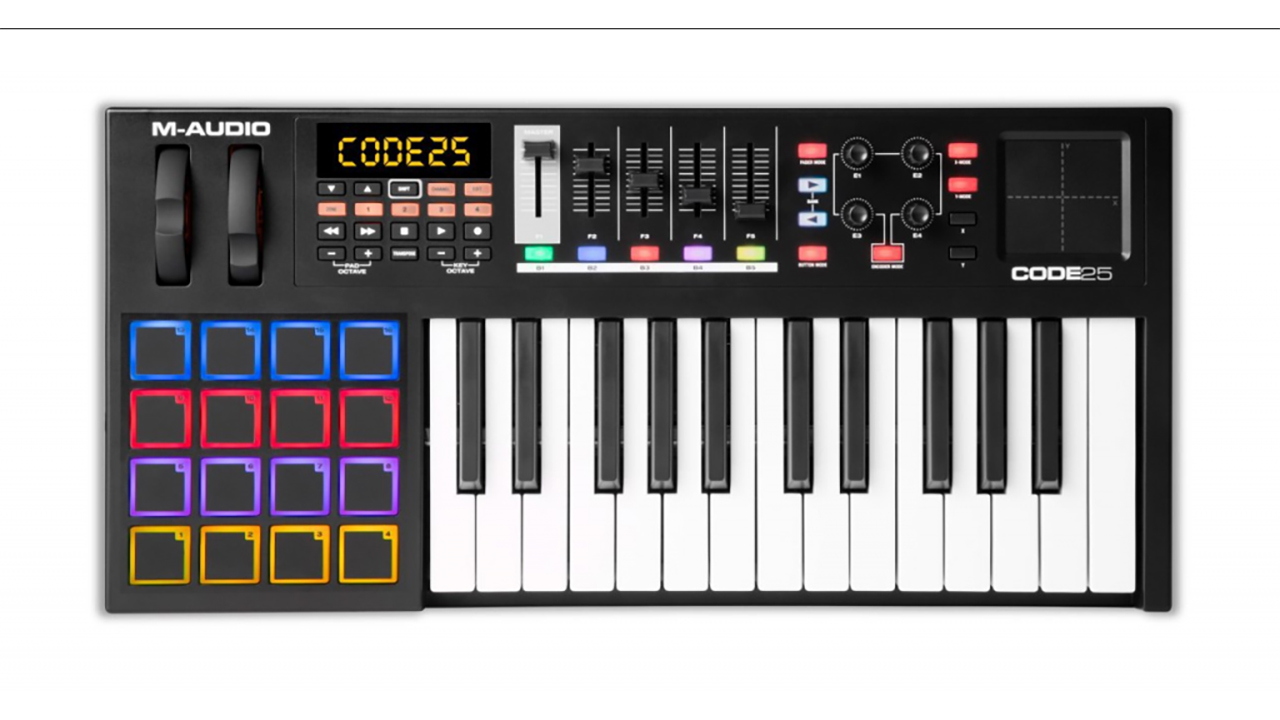Click the green B1 button
This screenshot has height=720, width=1280.
pos(539,253)
